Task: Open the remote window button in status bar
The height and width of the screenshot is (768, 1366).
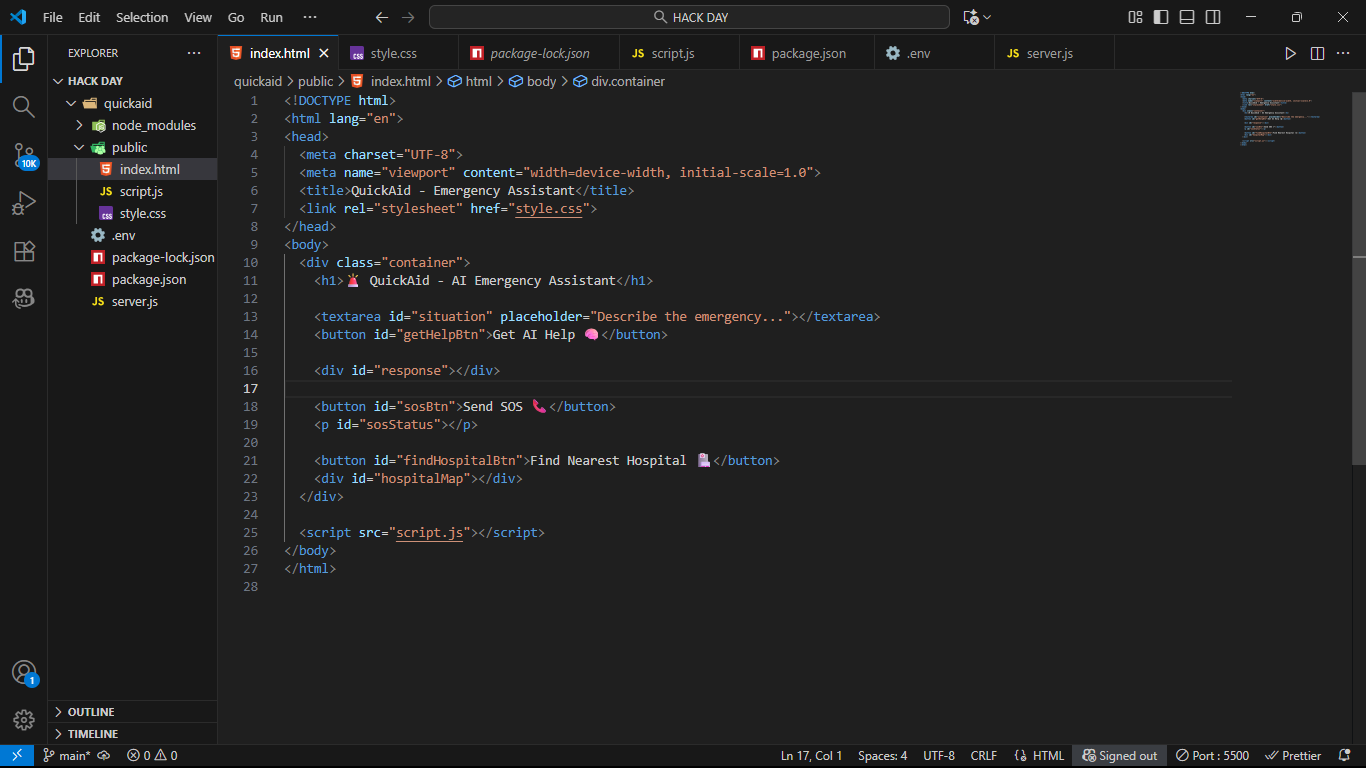Action: (17, 756)
